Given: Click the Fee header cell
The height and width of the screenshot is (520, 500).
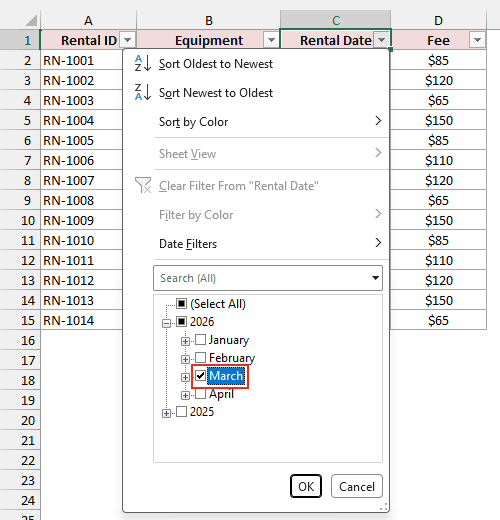Looking at the screenshot, I should pyautogui.click(x=438, y=40).
